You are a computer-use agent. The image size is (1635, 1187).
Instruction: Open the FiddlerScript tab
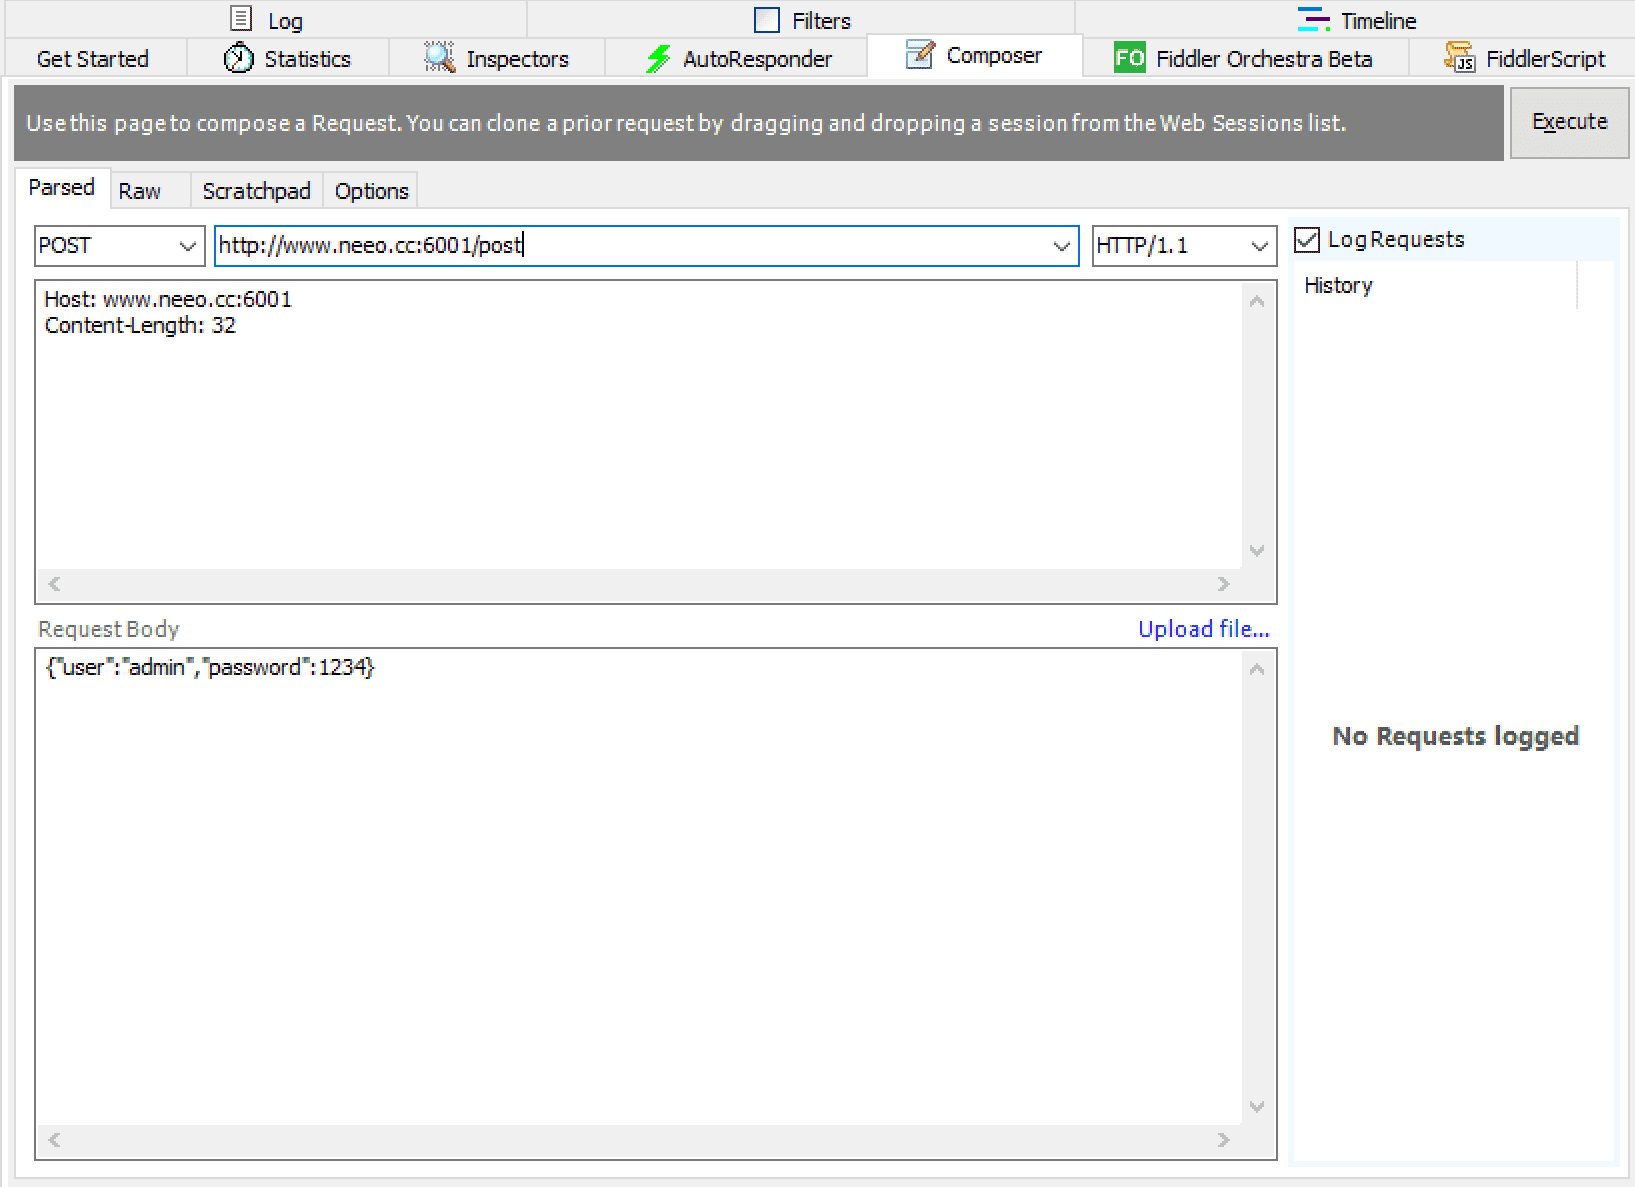pyautogui.click(x=1524, y=59)
